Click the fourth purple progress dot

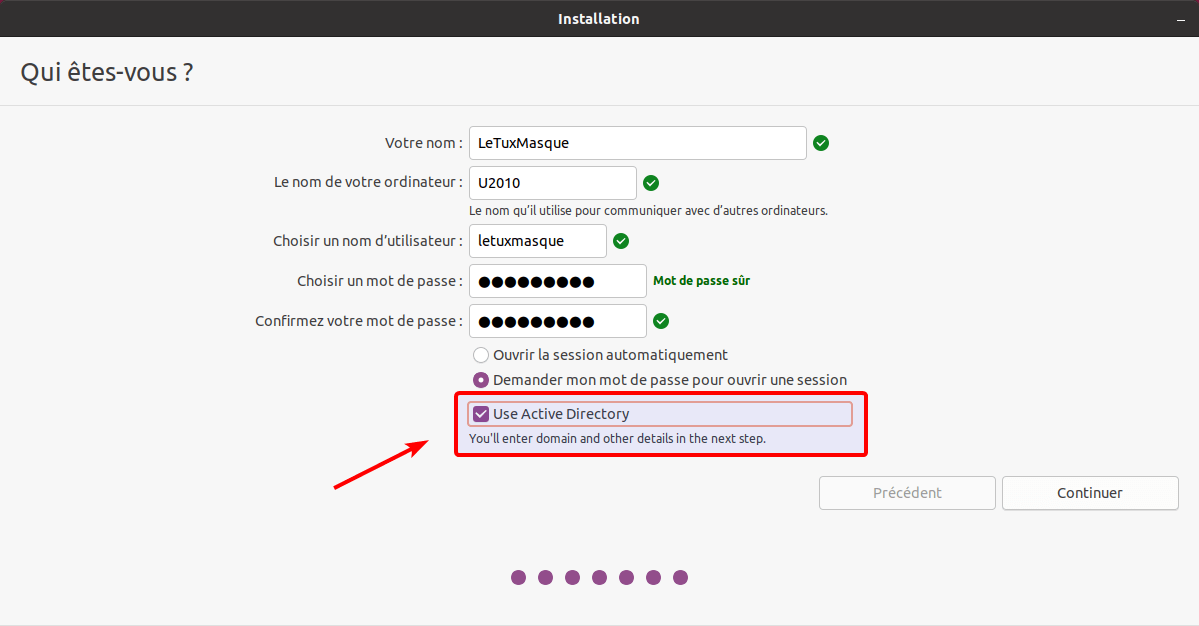coord(599,577)
